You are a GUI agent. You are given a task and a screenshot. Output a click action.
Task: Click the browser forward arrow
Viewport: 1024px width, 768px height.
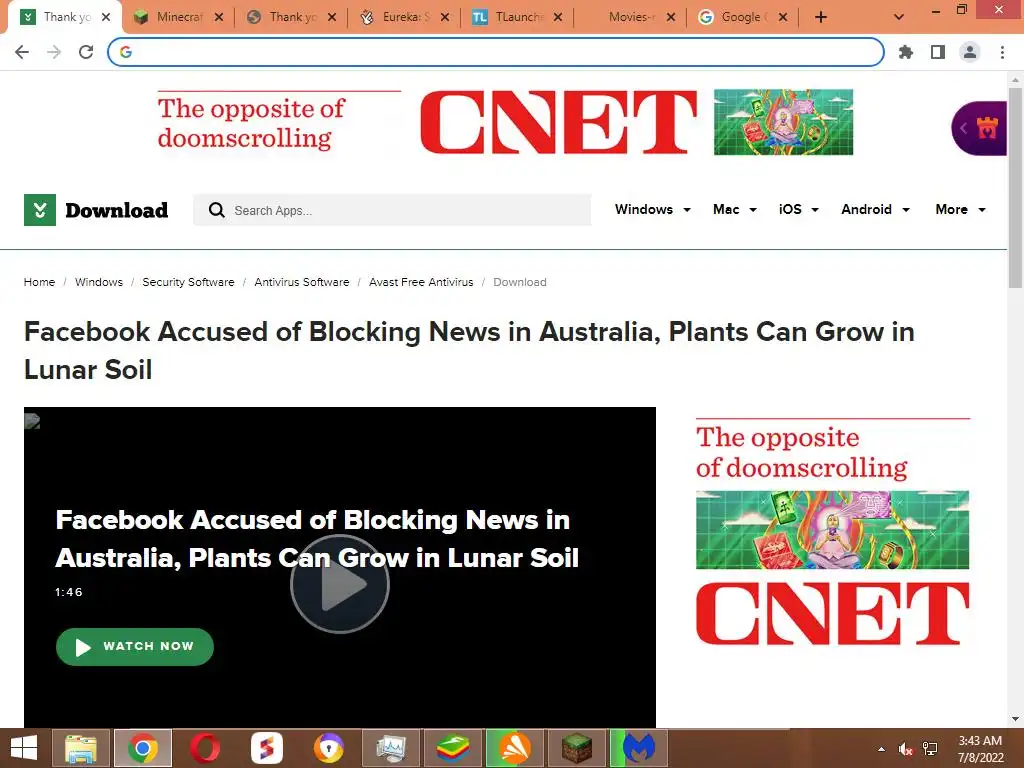pos(54,52)
